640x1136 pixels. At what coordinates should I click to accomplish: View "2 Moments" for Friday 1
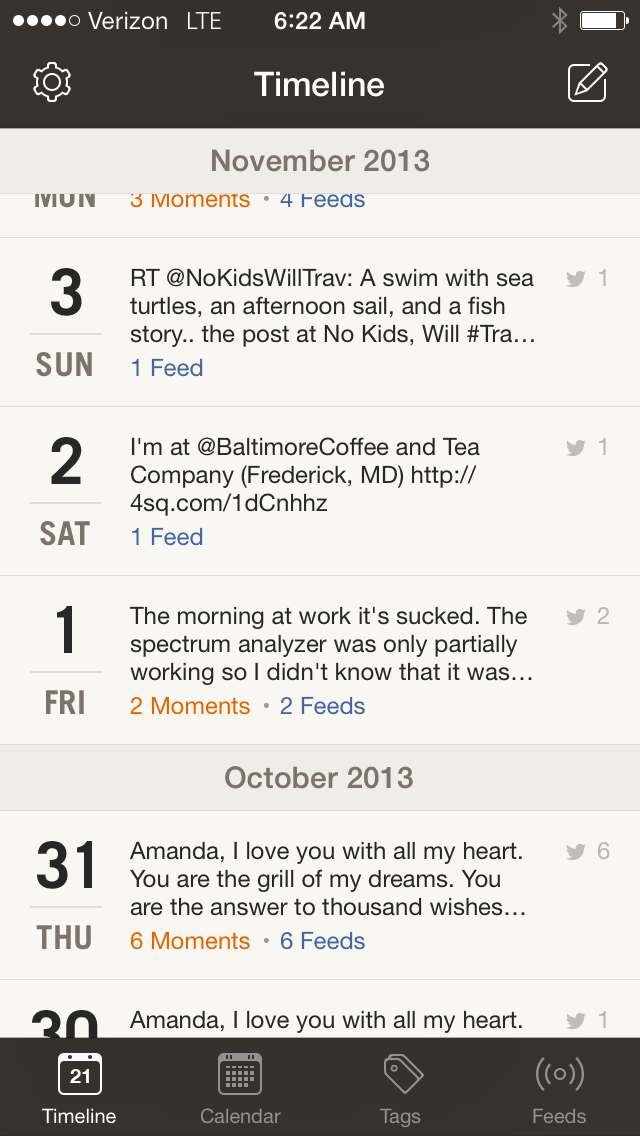tap(190, 706)
